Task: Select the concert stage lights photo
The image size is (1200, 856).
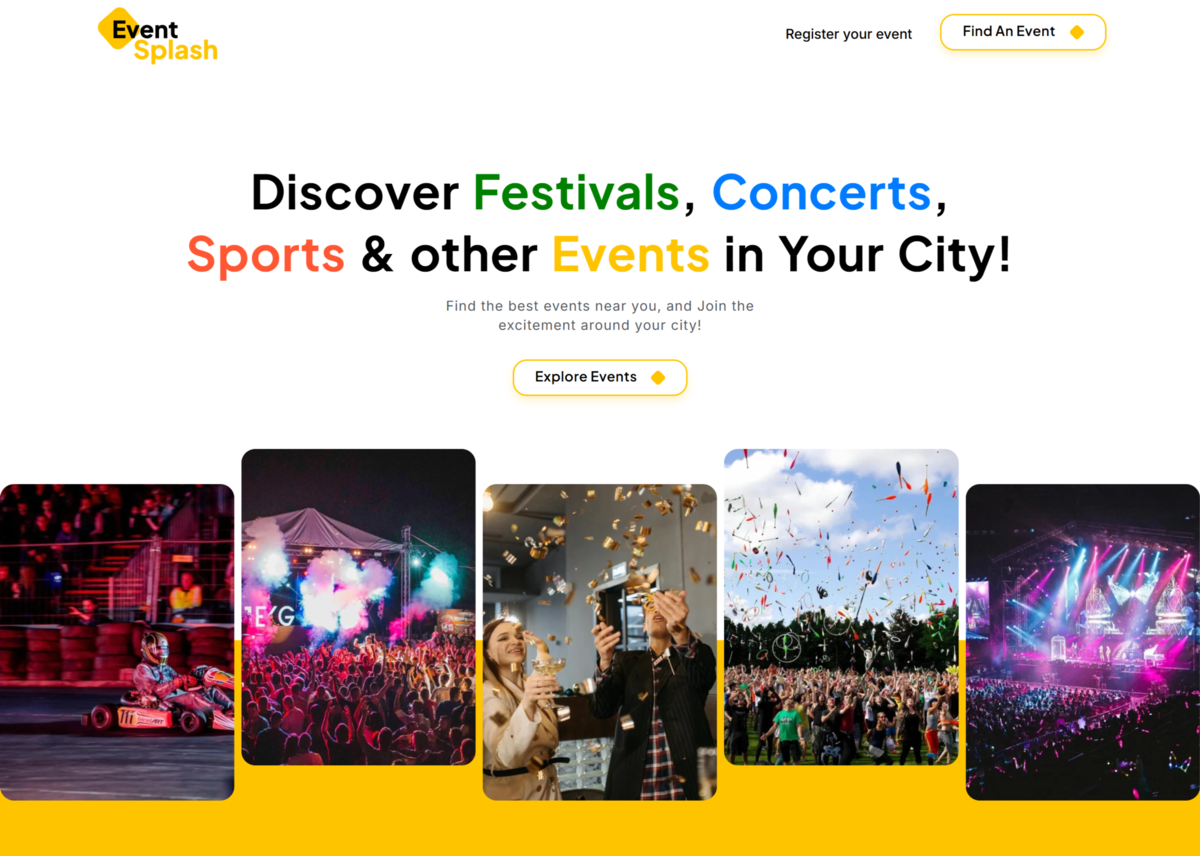Action: tap(1083, 642)
